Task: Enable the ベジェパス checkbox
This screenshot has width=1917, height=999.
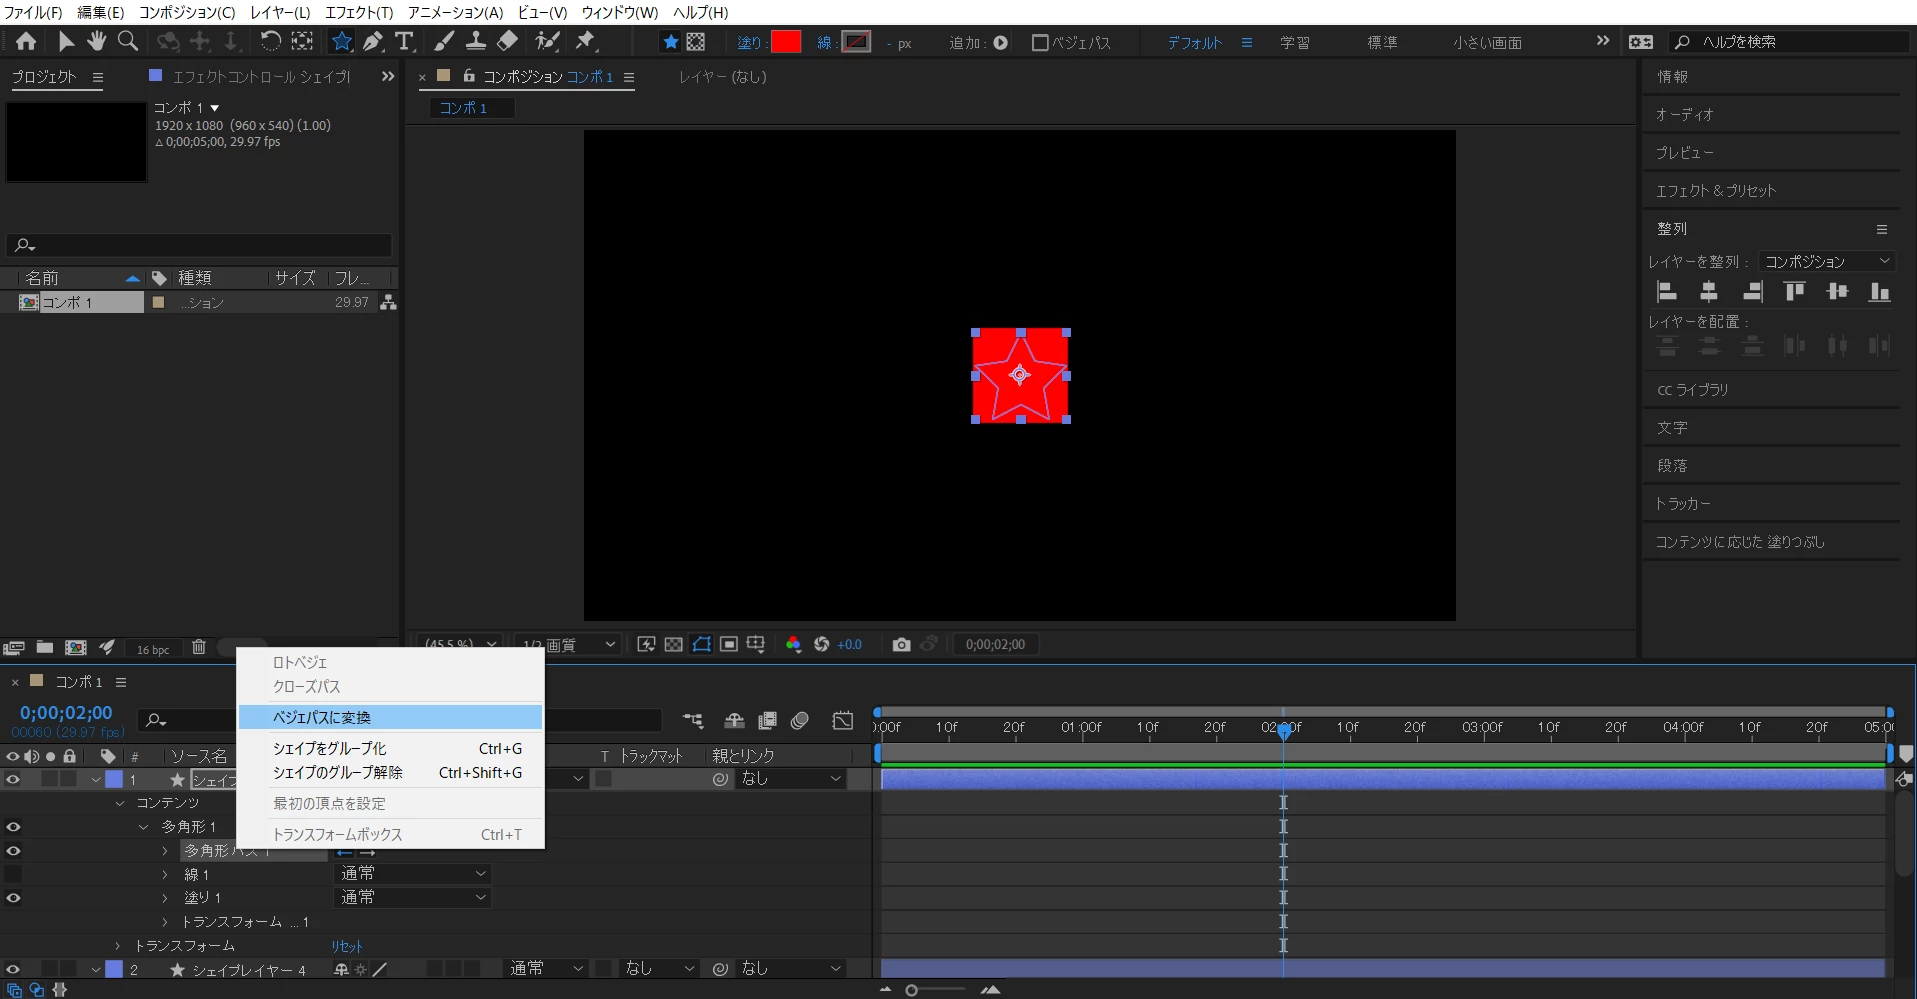Action: [x=1040, y=43]
